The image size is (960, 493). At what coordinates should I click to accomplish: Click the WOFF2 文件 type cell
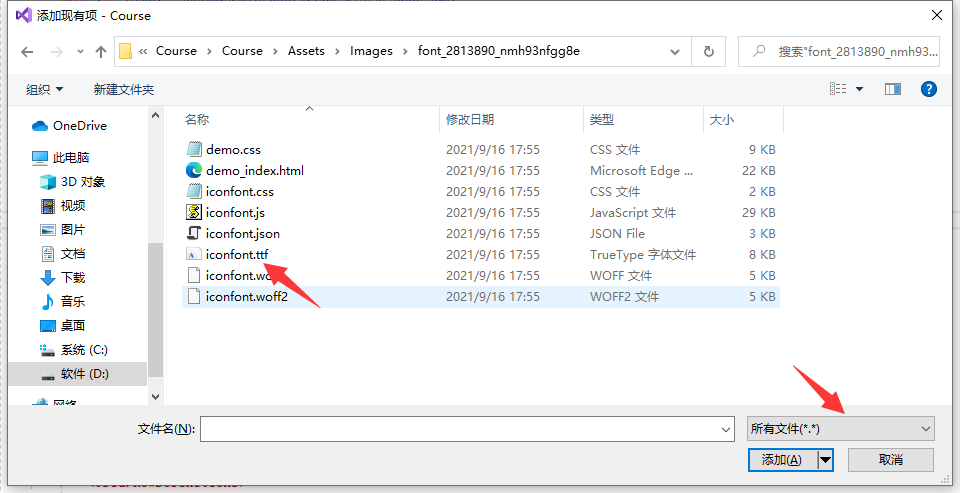coord(624,296)
